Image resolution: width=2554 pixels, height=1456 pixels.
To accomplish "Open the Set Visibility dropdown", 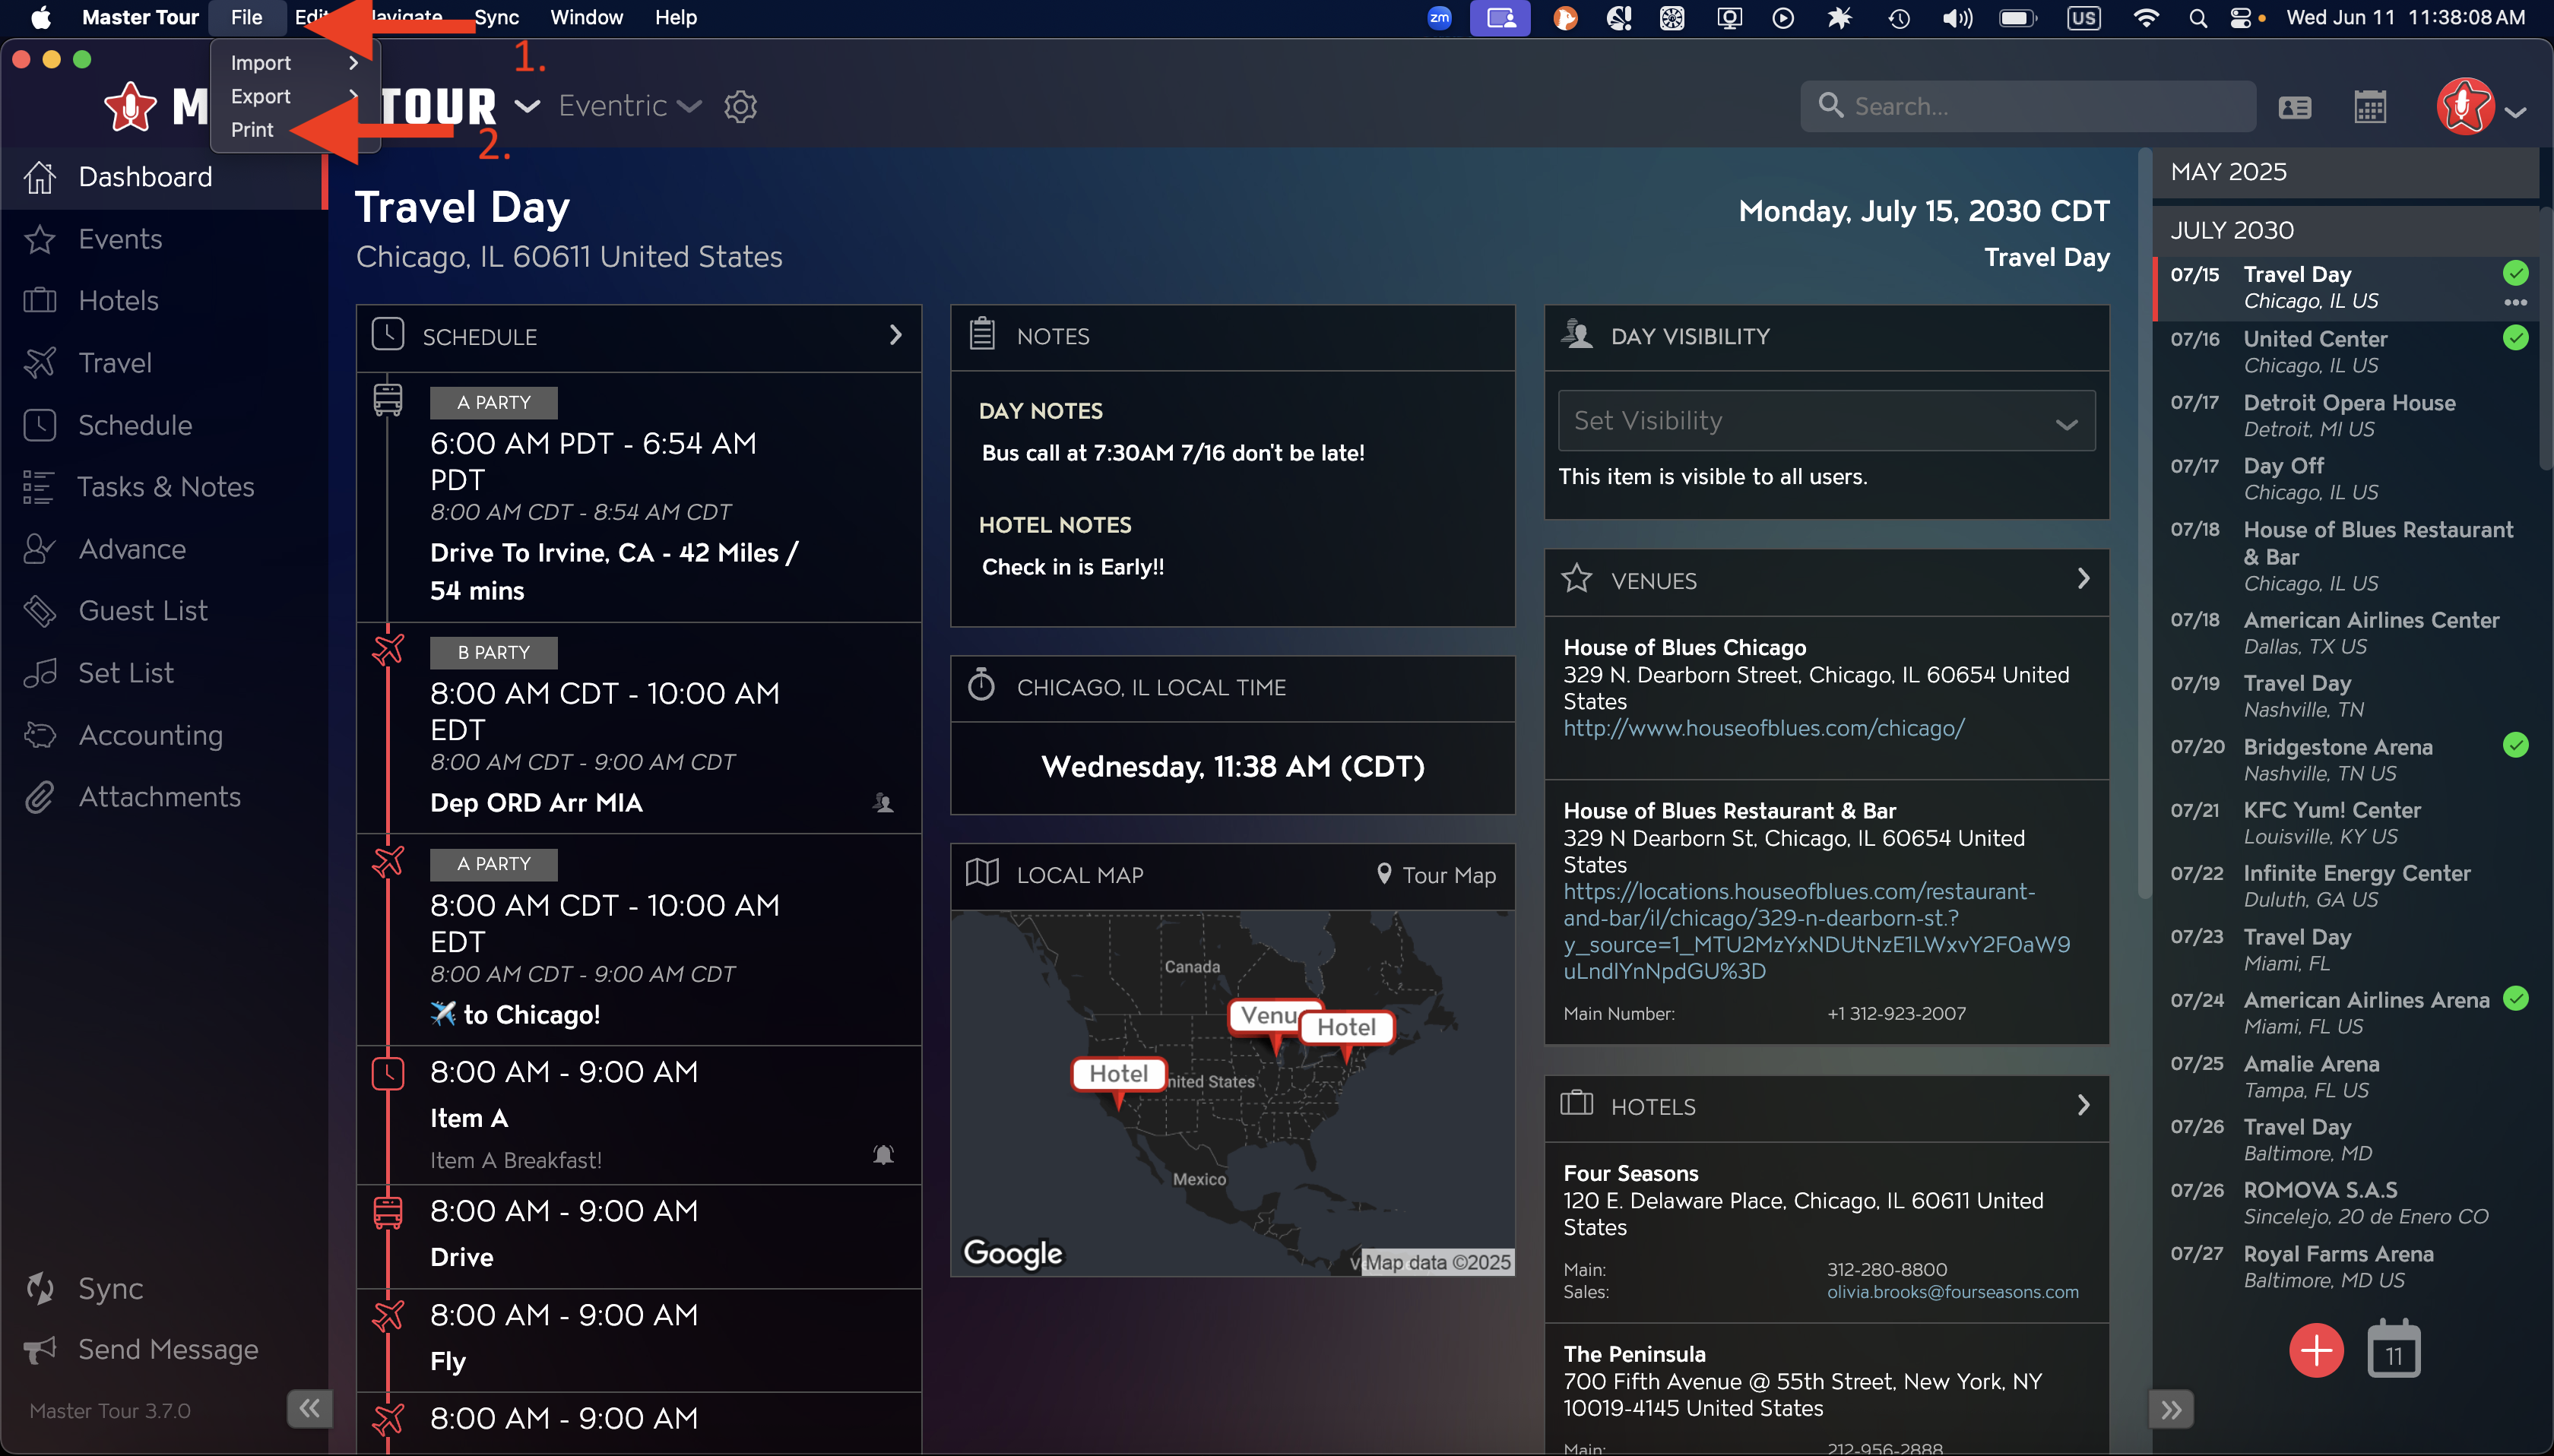I will click(1827, 421).
